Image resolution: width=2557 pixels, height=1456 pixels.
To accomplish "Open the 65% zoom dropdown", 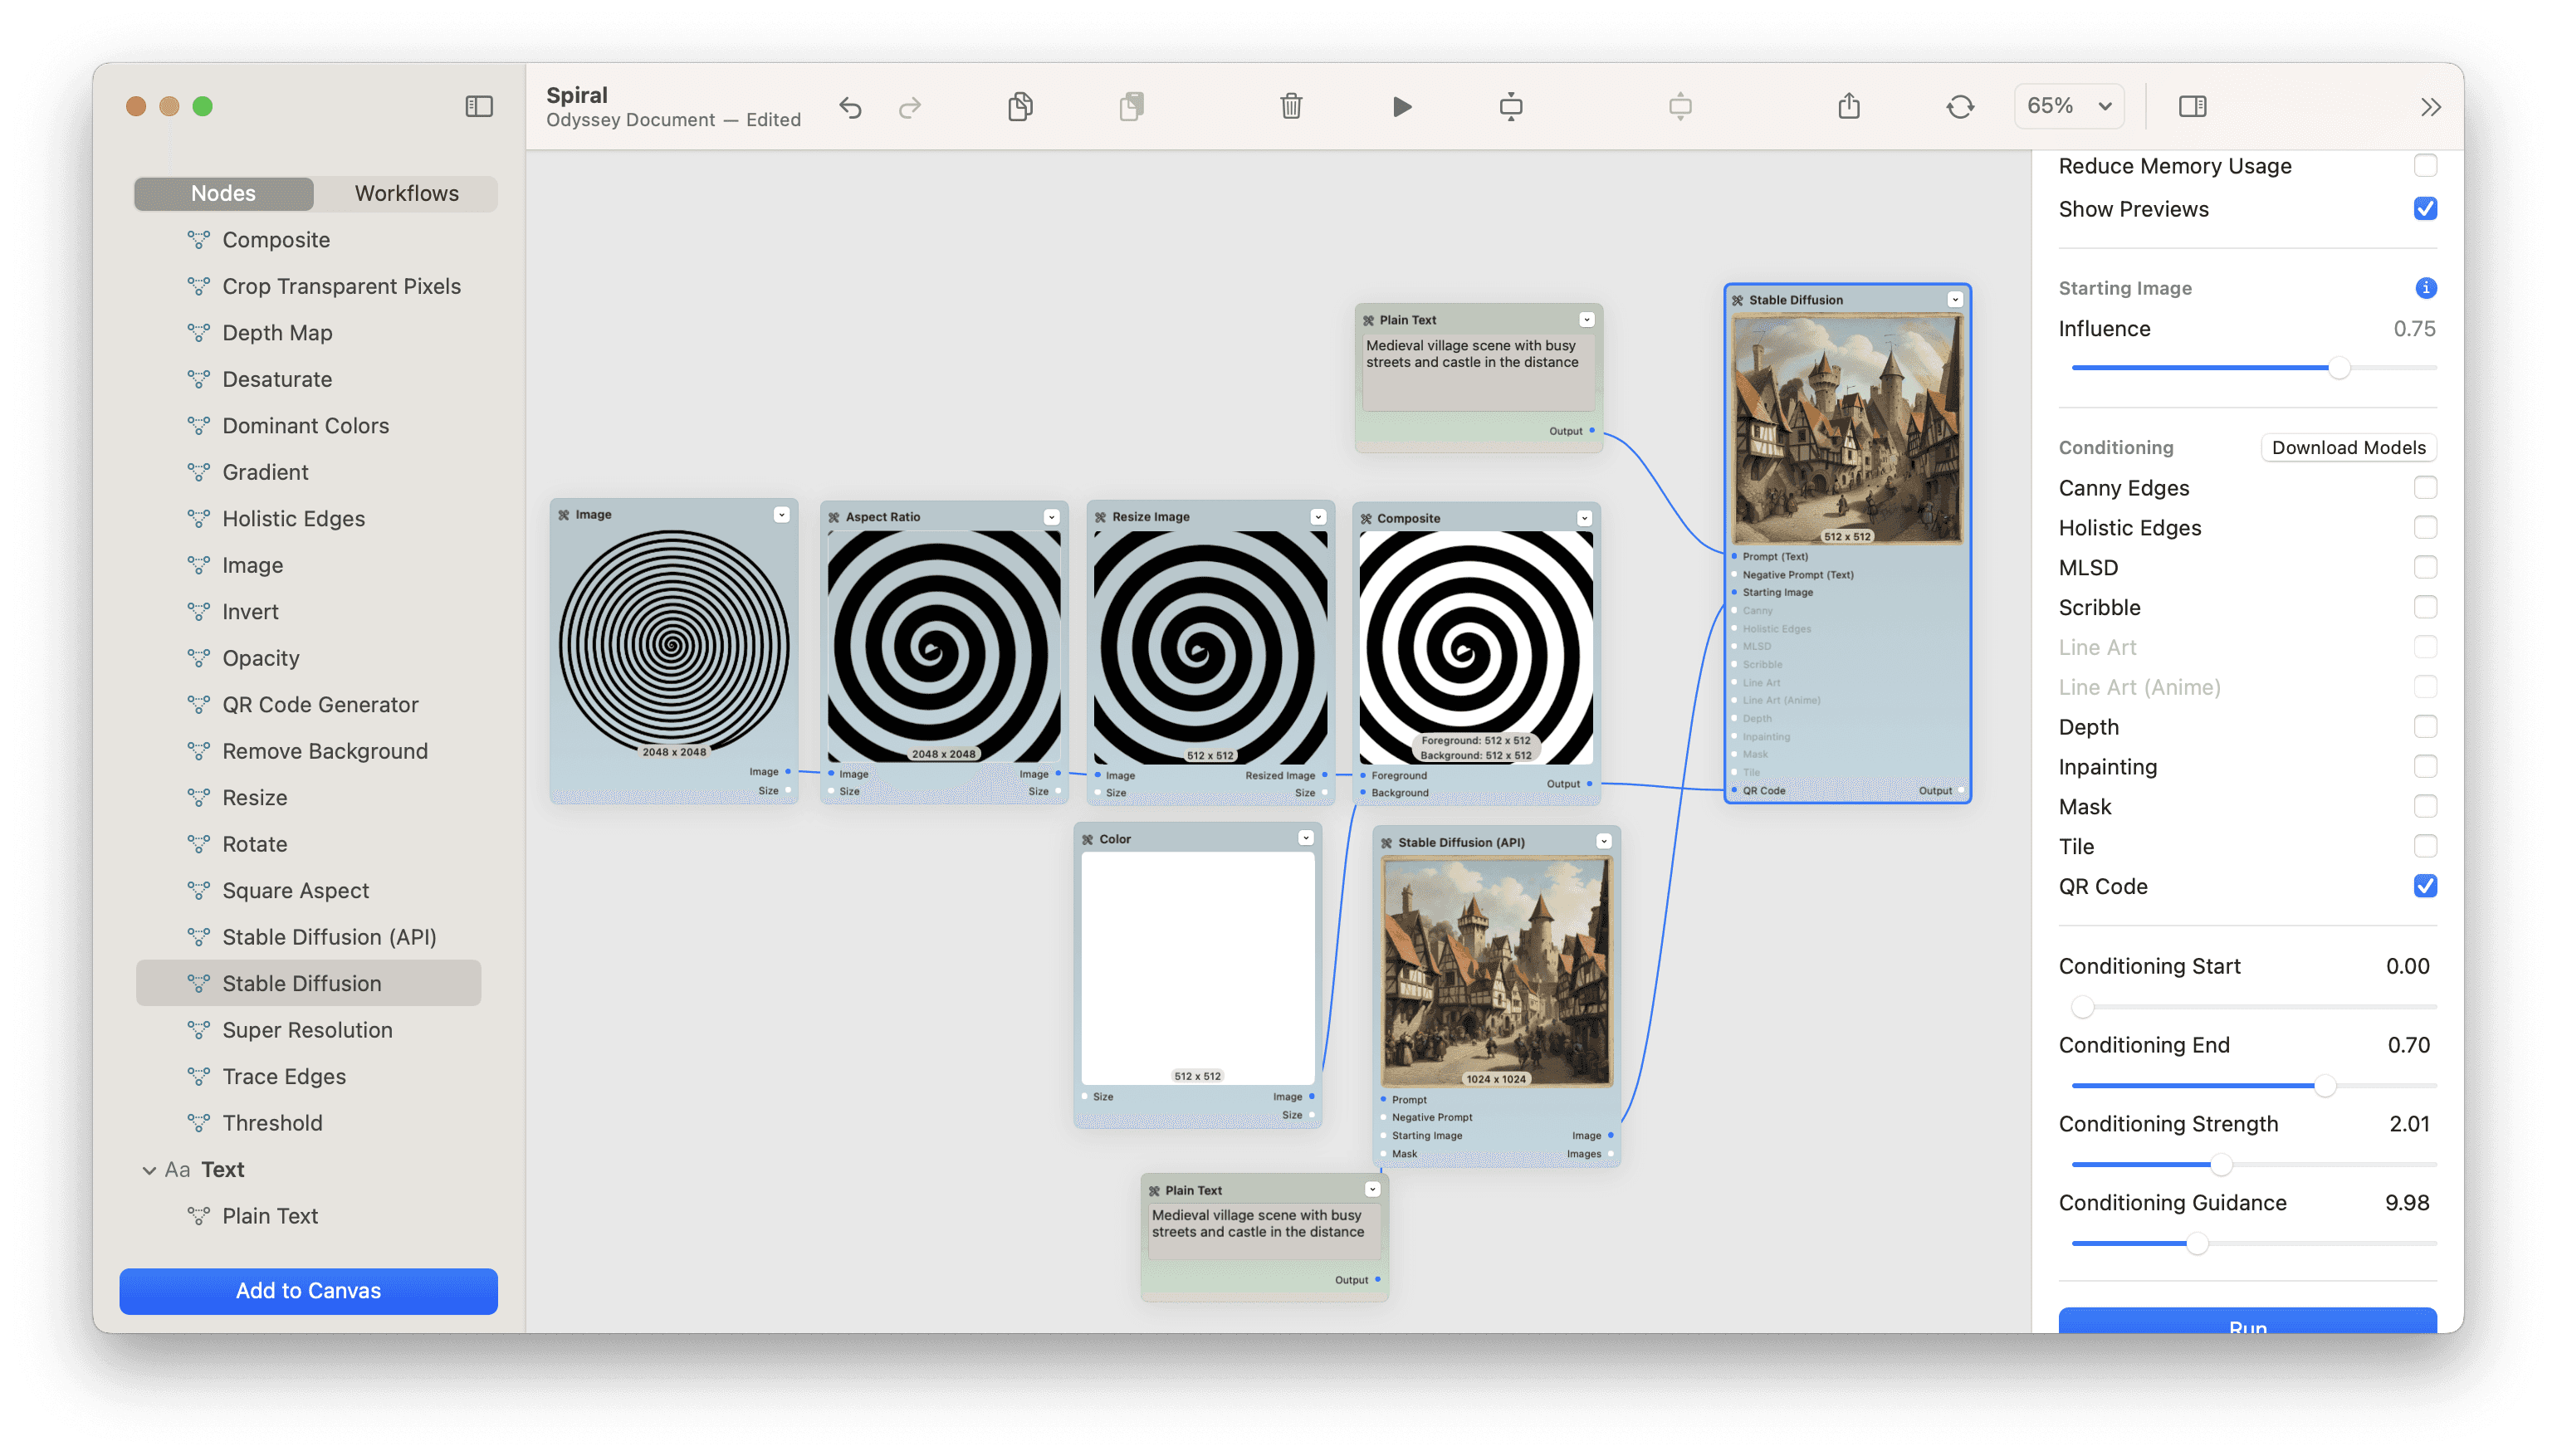I will (2068, 106).
